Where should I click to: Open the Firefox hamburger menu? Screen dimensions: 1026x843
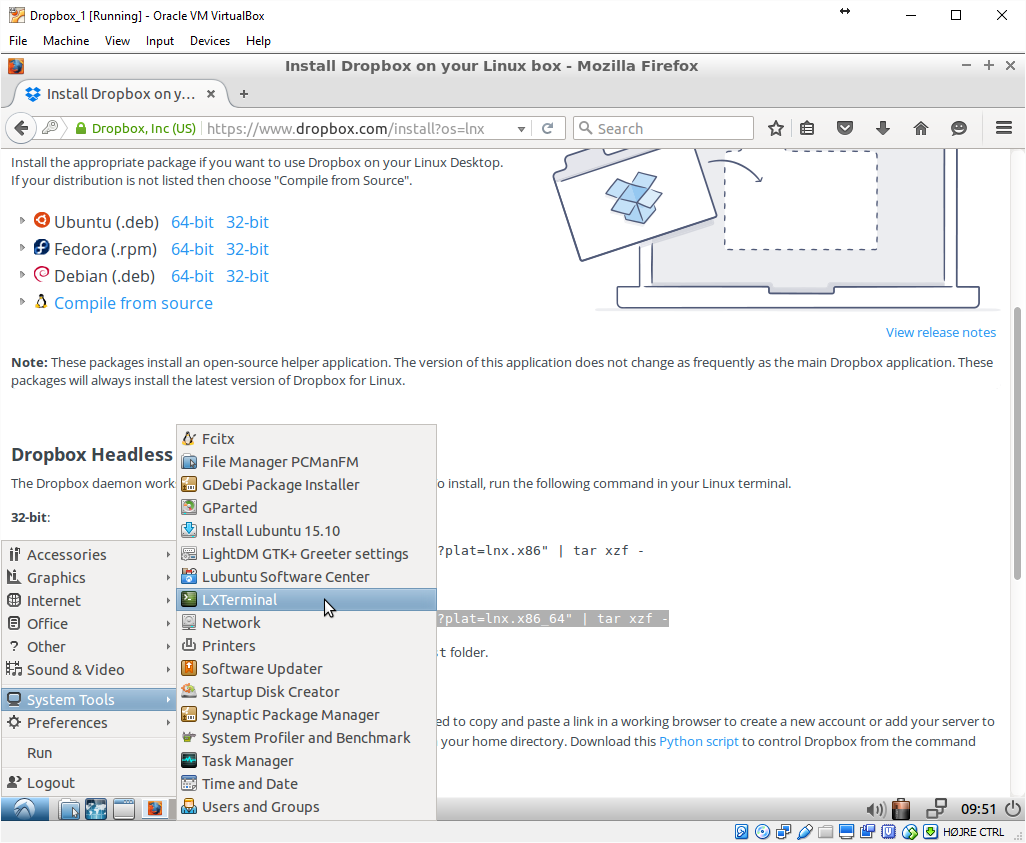pos(1004,128)
